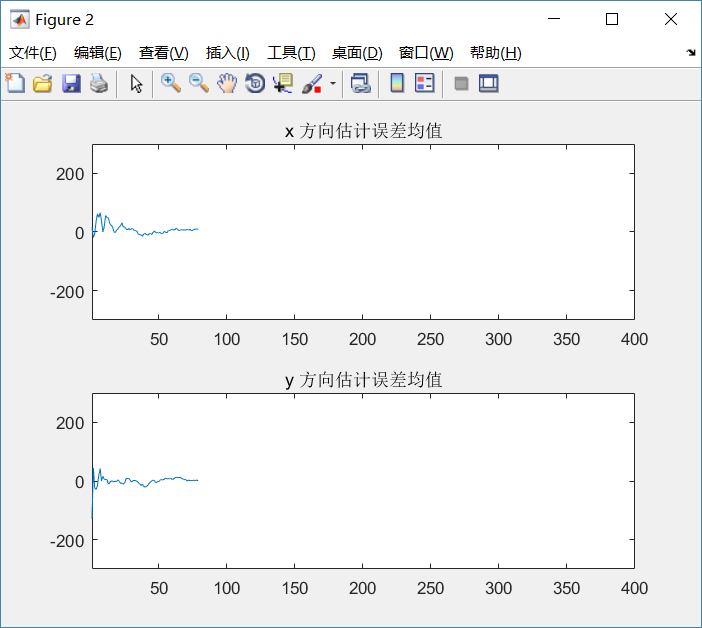702x628 pixels.
Task: Insert a legend using the toolbar icon
Action: 424,83
